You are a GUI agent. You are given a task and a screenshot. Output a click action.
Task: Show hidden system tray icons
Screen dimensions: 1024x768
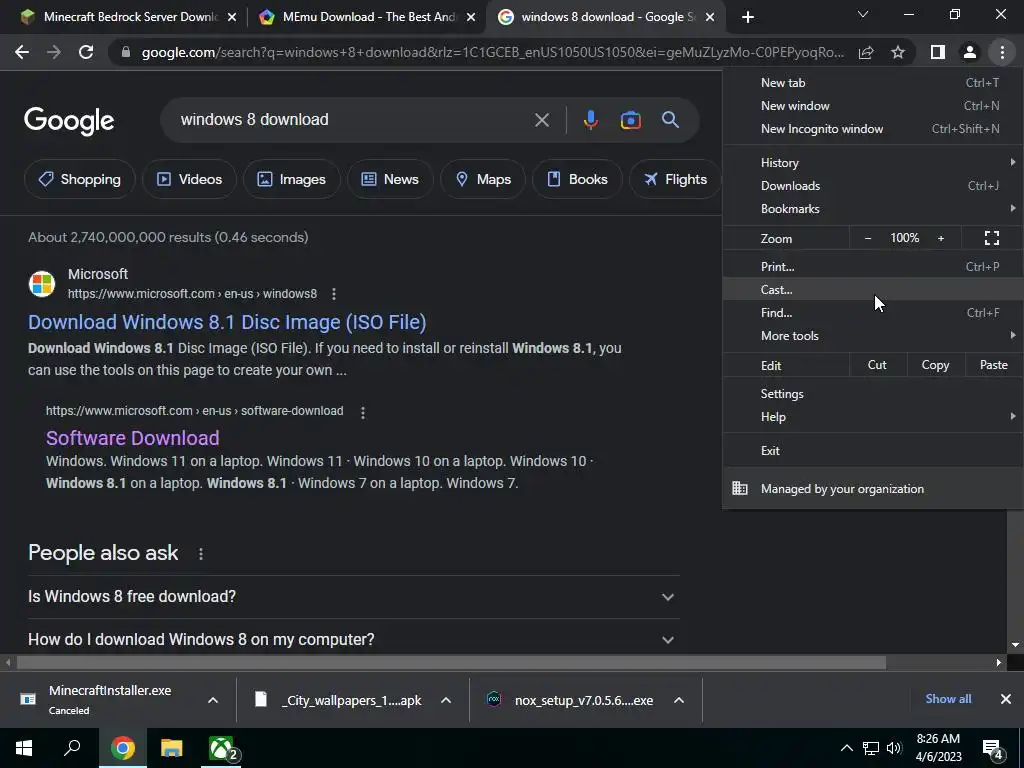846,748
